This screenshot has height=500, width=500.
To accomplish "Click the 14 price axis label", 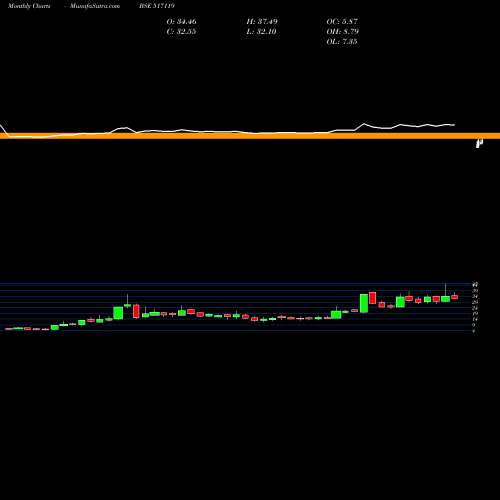I will [x=475, y=319].
